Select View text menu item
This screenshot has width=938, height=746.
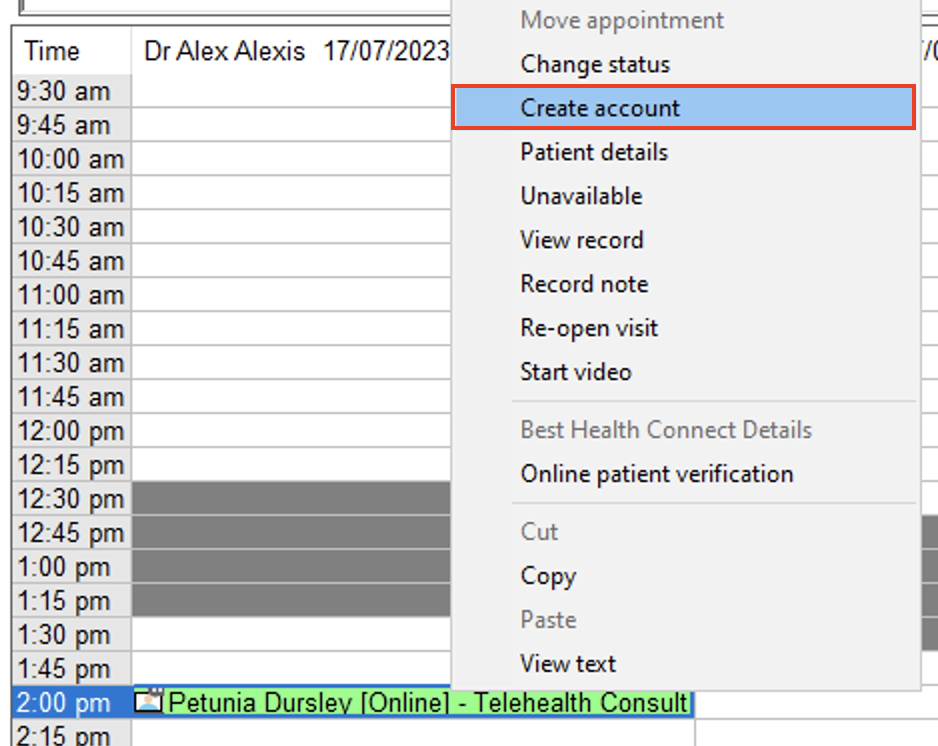pos(568,664)
